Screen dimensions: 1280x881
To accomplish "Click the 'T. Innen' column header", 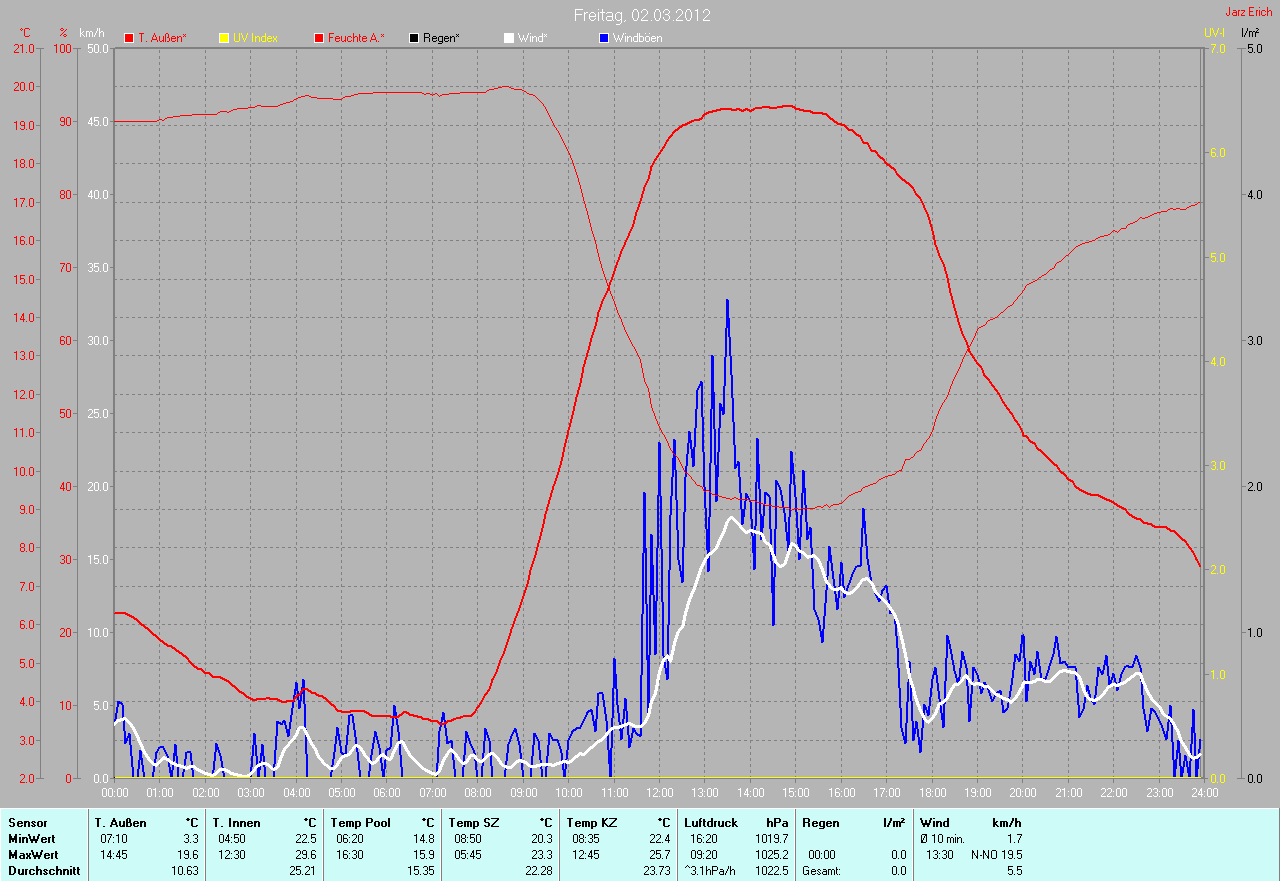I will (236, 823).
